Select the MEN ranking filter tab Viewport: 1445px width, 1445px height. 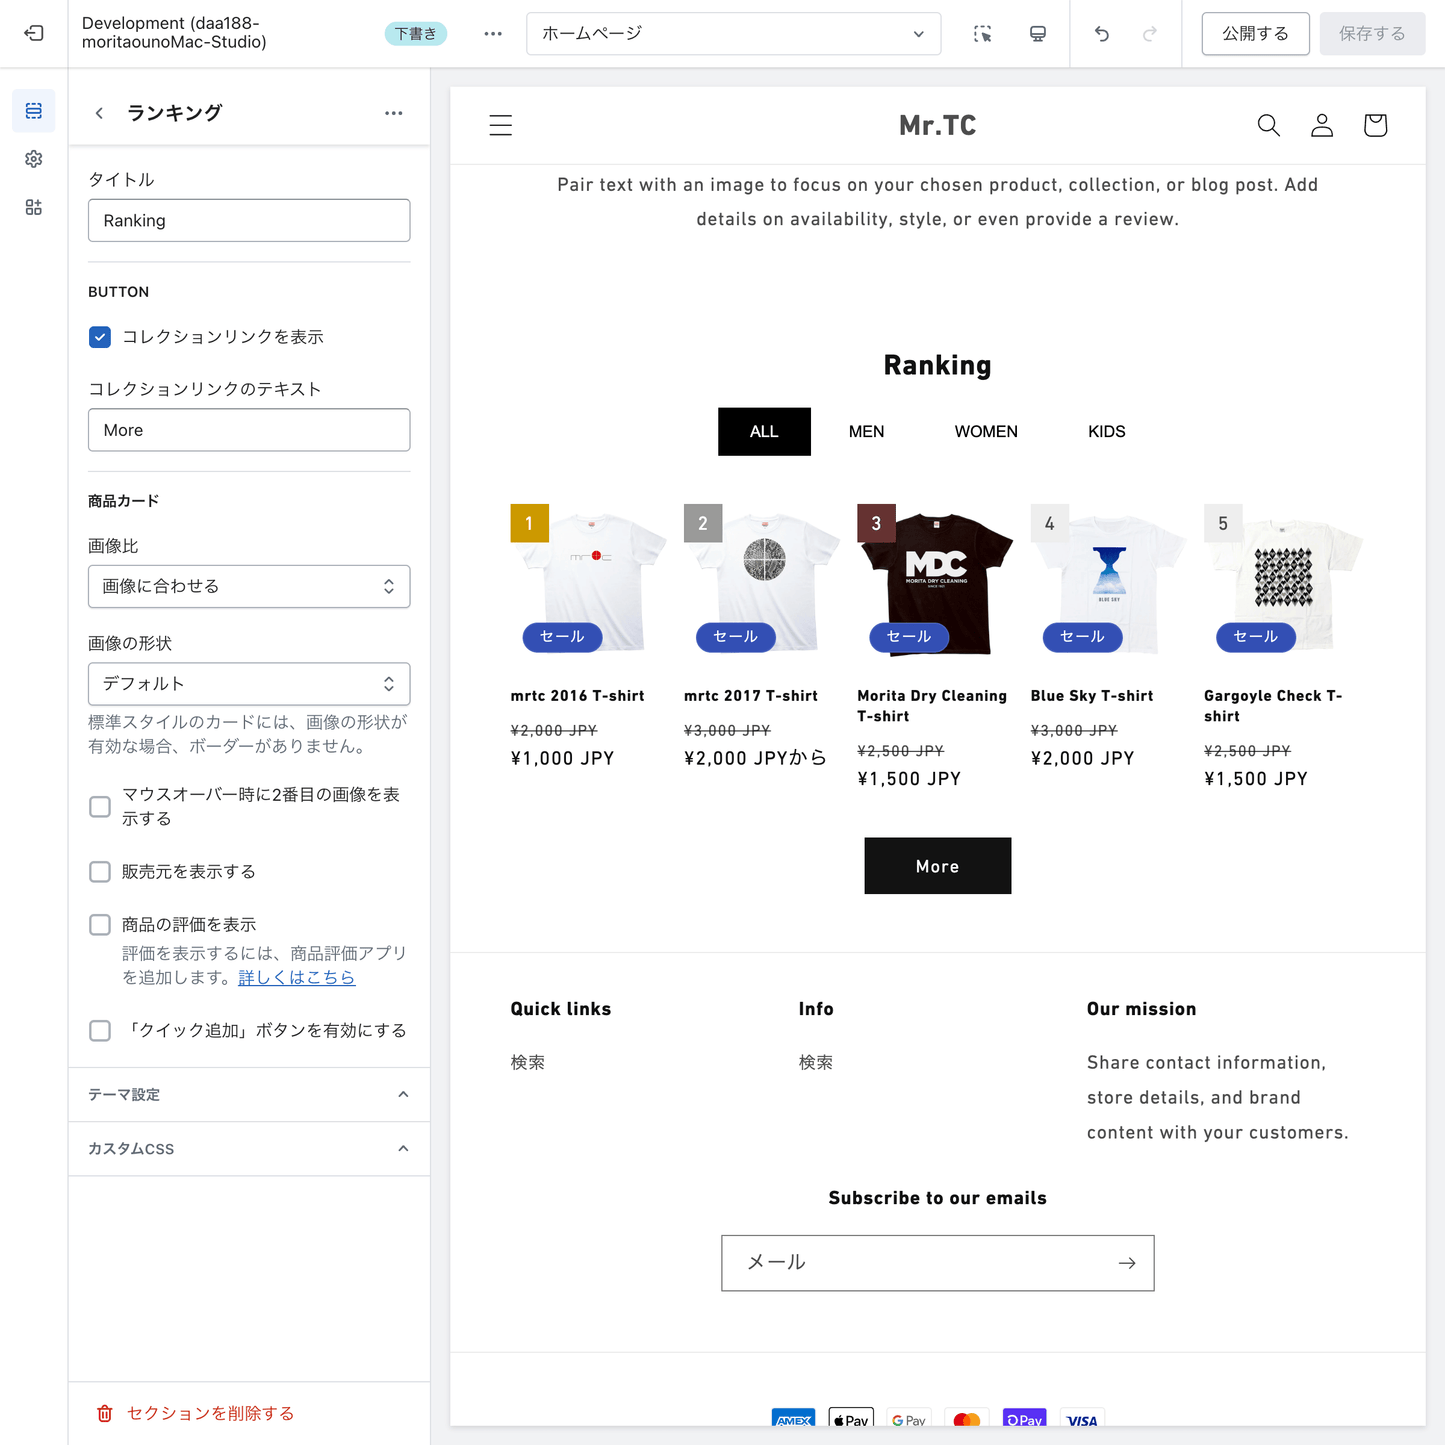tap(866, 431)
